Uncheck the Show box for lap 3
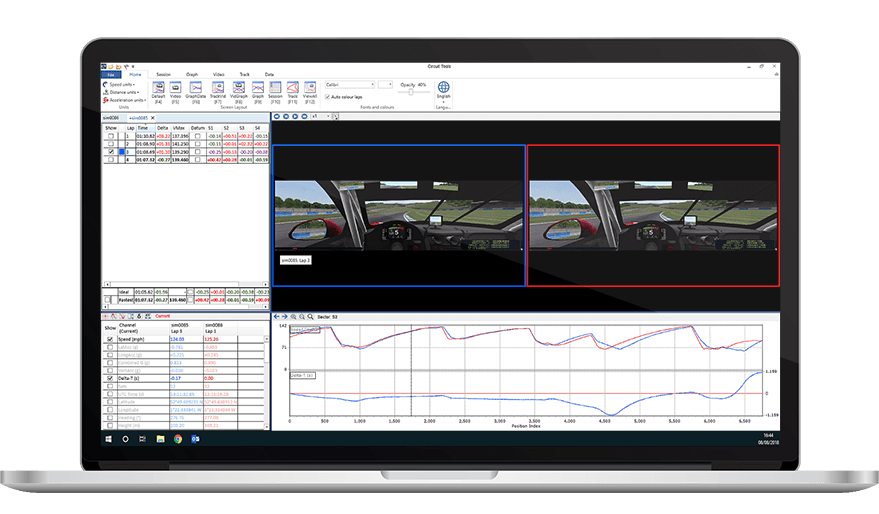Image resolution: width=879 pixels, height=514 pixels. pyautogui.click(x=110, y=152)
